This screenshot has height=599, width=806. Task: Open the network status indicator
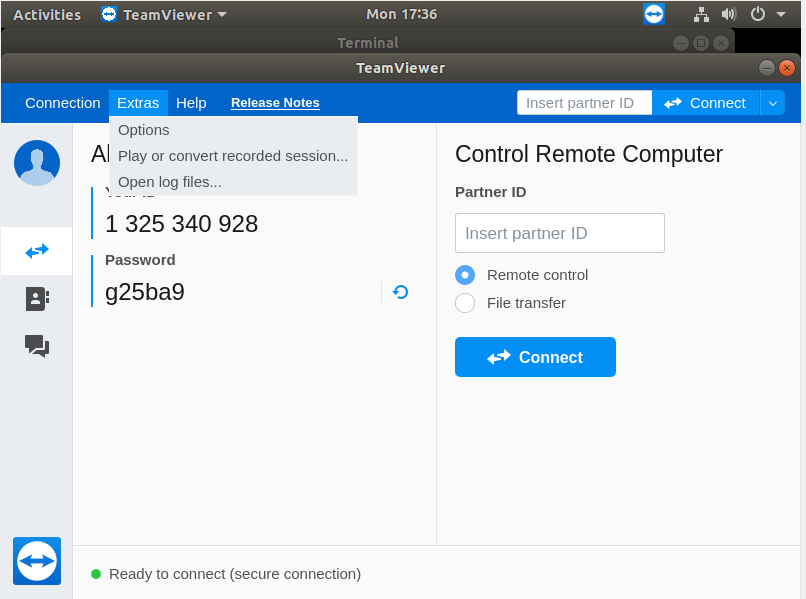pos(701,14)
